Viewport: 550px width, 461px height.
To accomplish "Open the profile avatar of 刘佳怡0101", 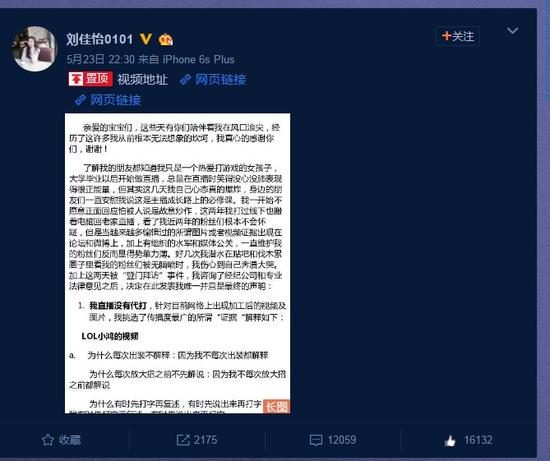I will (34, 48).
